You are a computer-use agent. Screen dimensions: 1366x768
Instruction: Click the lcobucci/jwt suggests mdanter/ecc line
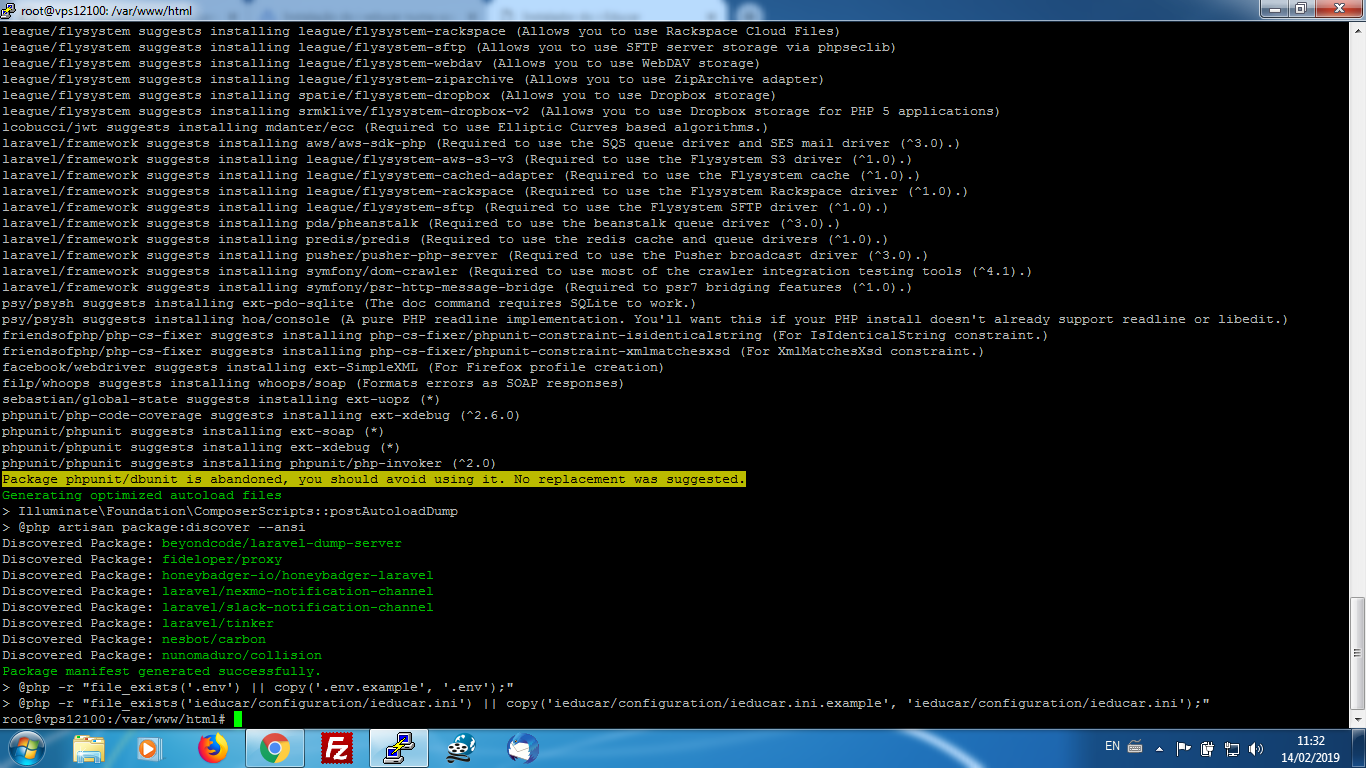[x=386, y=127]
